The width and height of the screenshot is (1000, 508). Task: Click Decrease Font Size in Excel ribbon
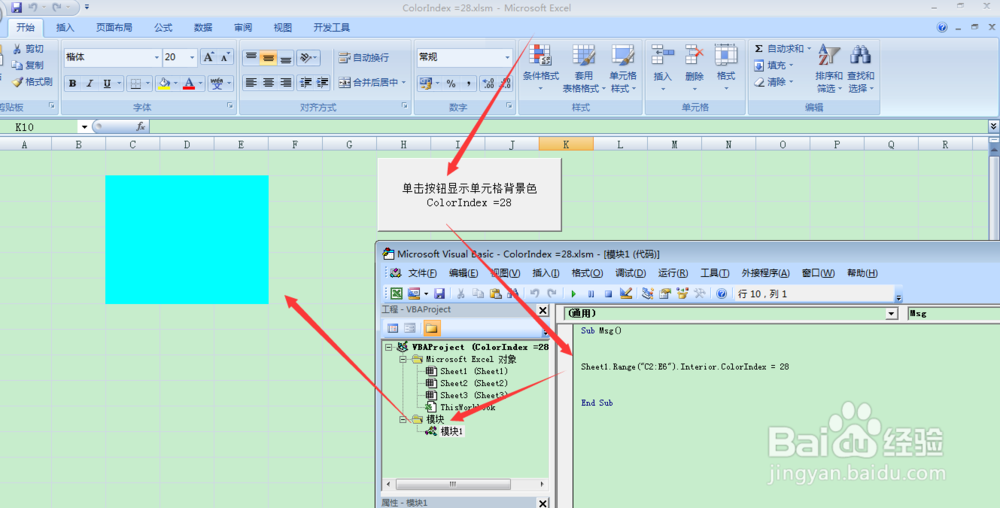(x=225, y=57)
